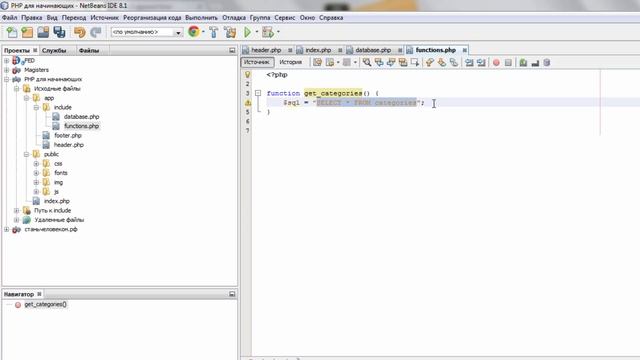
Task: Go to Next Bookmark icon
Action: (x=442, y=62)
